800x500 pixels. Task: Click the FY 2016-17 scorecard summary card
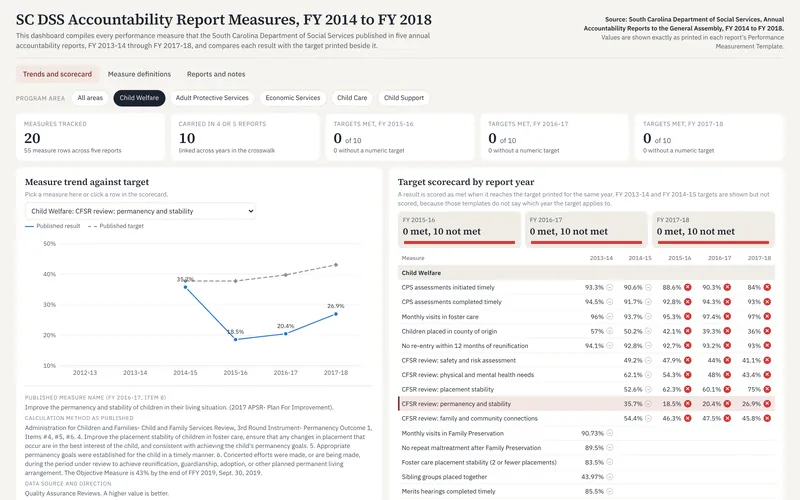click(586, 230)
